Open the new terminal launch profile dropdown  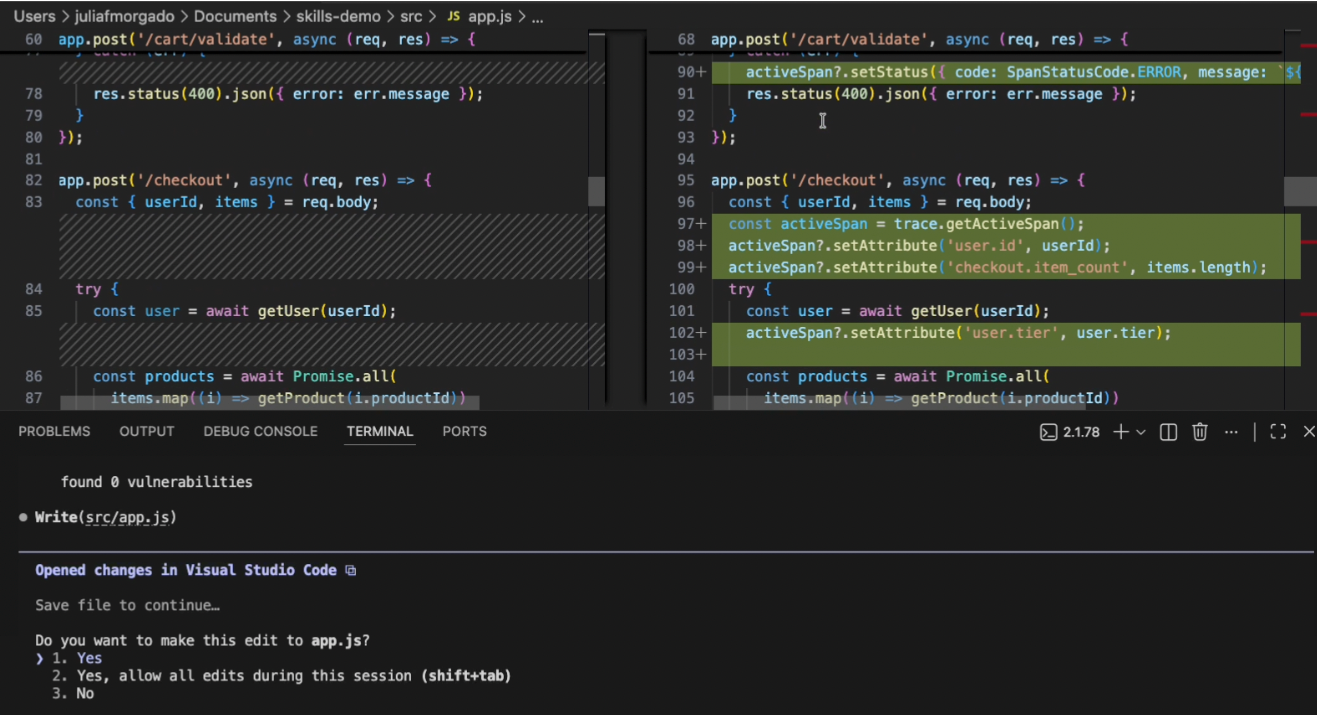pyautogui.click(x=1141, y=432)
